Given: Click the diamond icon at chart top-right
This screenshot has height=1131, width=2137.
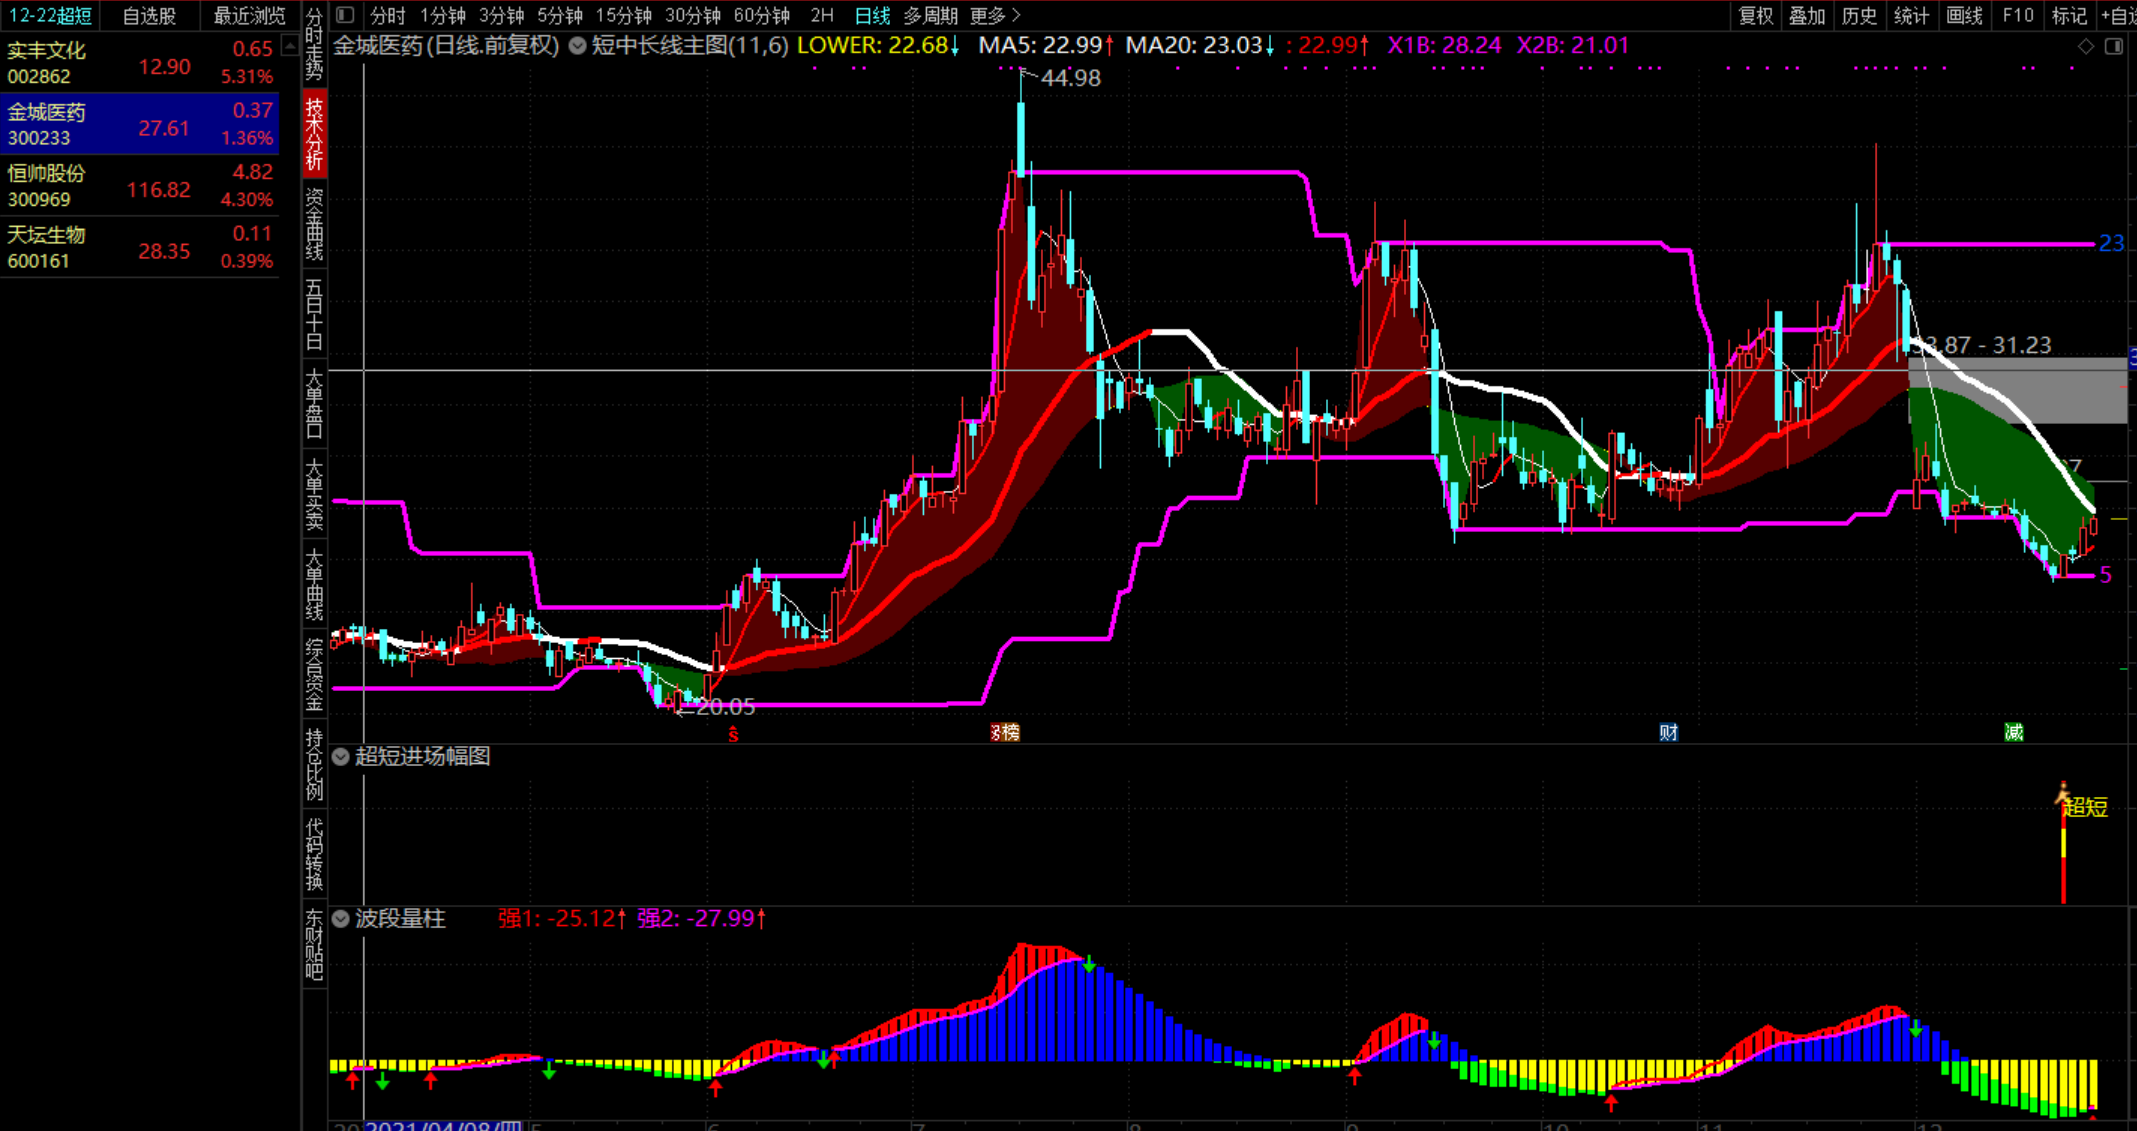Looking at the screenshot, I should coord(2085,46).
